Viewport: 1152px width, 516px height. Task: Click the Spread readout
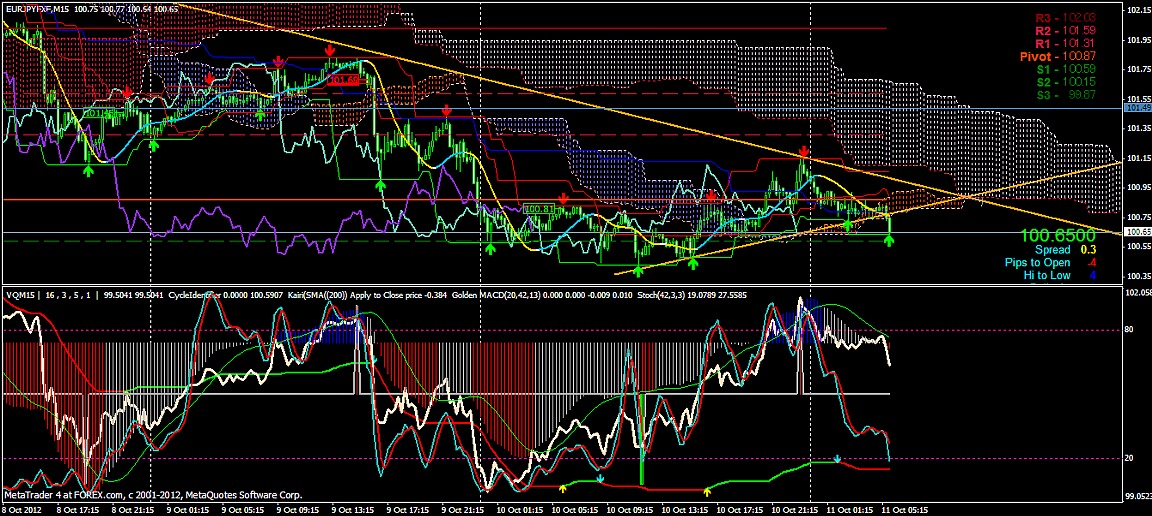tap(1064, 249)
